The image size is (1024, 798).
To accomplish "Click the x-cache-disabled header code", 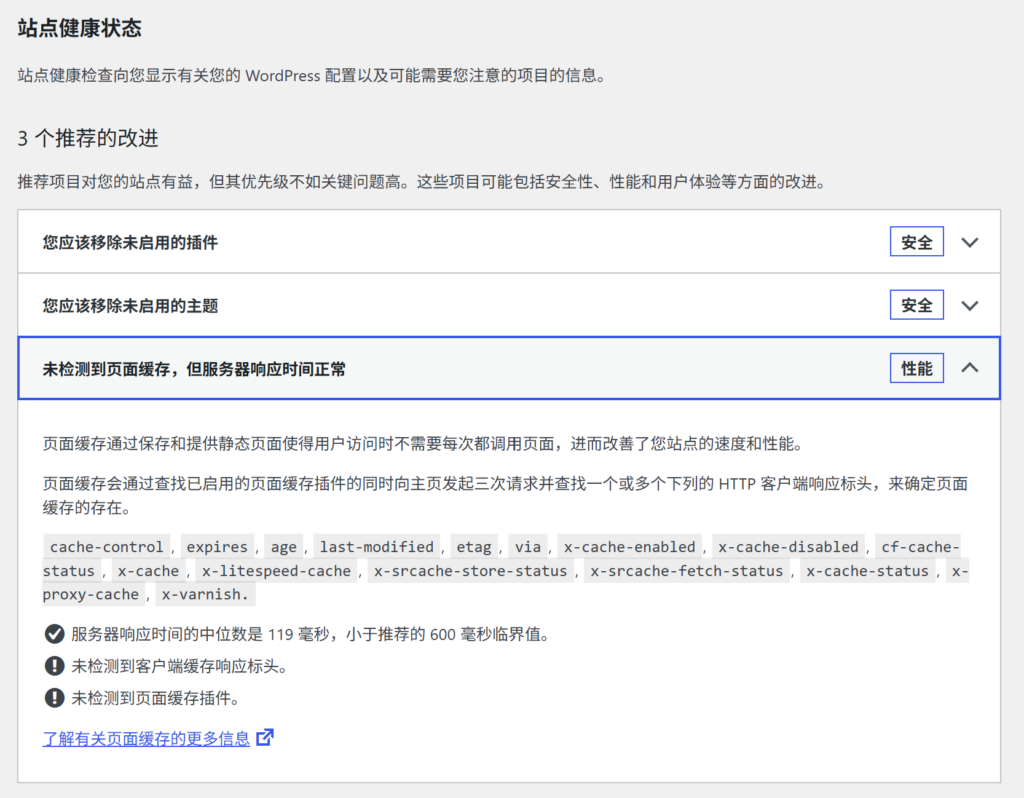I will tap(788, 547).
